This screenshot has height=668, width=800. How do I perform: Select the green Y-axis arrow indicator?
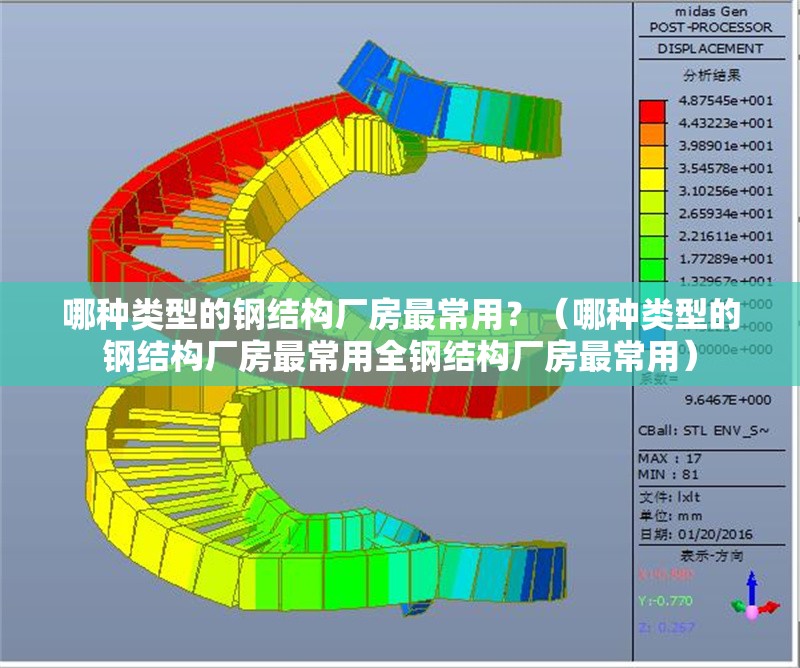click(738, 606)
